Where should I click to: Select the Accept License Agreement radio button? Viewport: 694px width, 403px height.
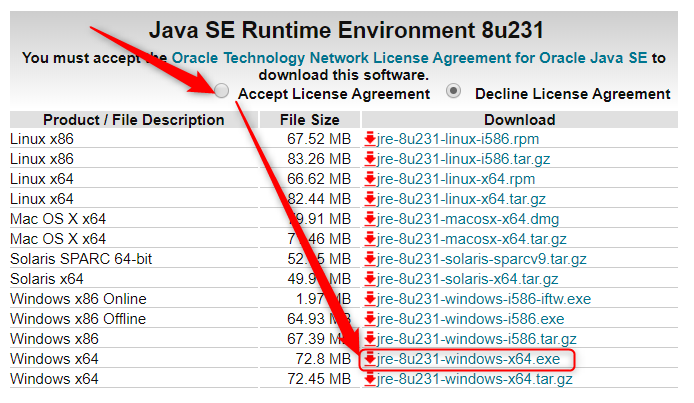(x=221, y=91)
